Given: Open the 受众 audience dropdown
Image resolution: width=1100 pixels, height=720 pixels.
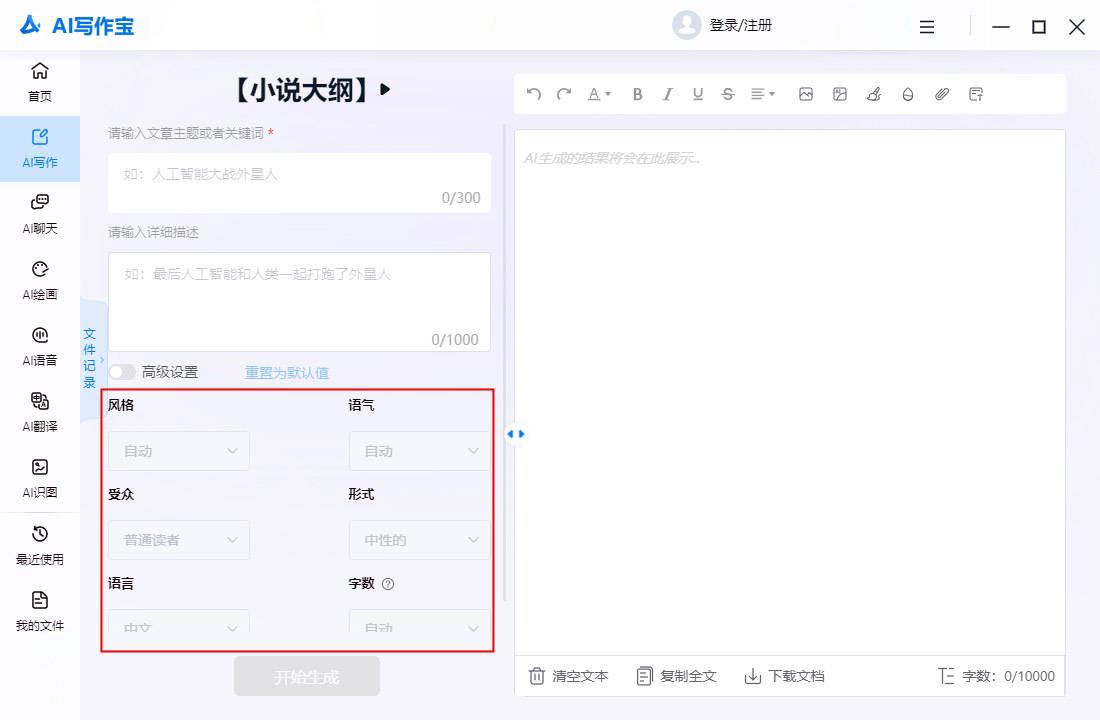Looking at the screenshot, I should 177,540.
